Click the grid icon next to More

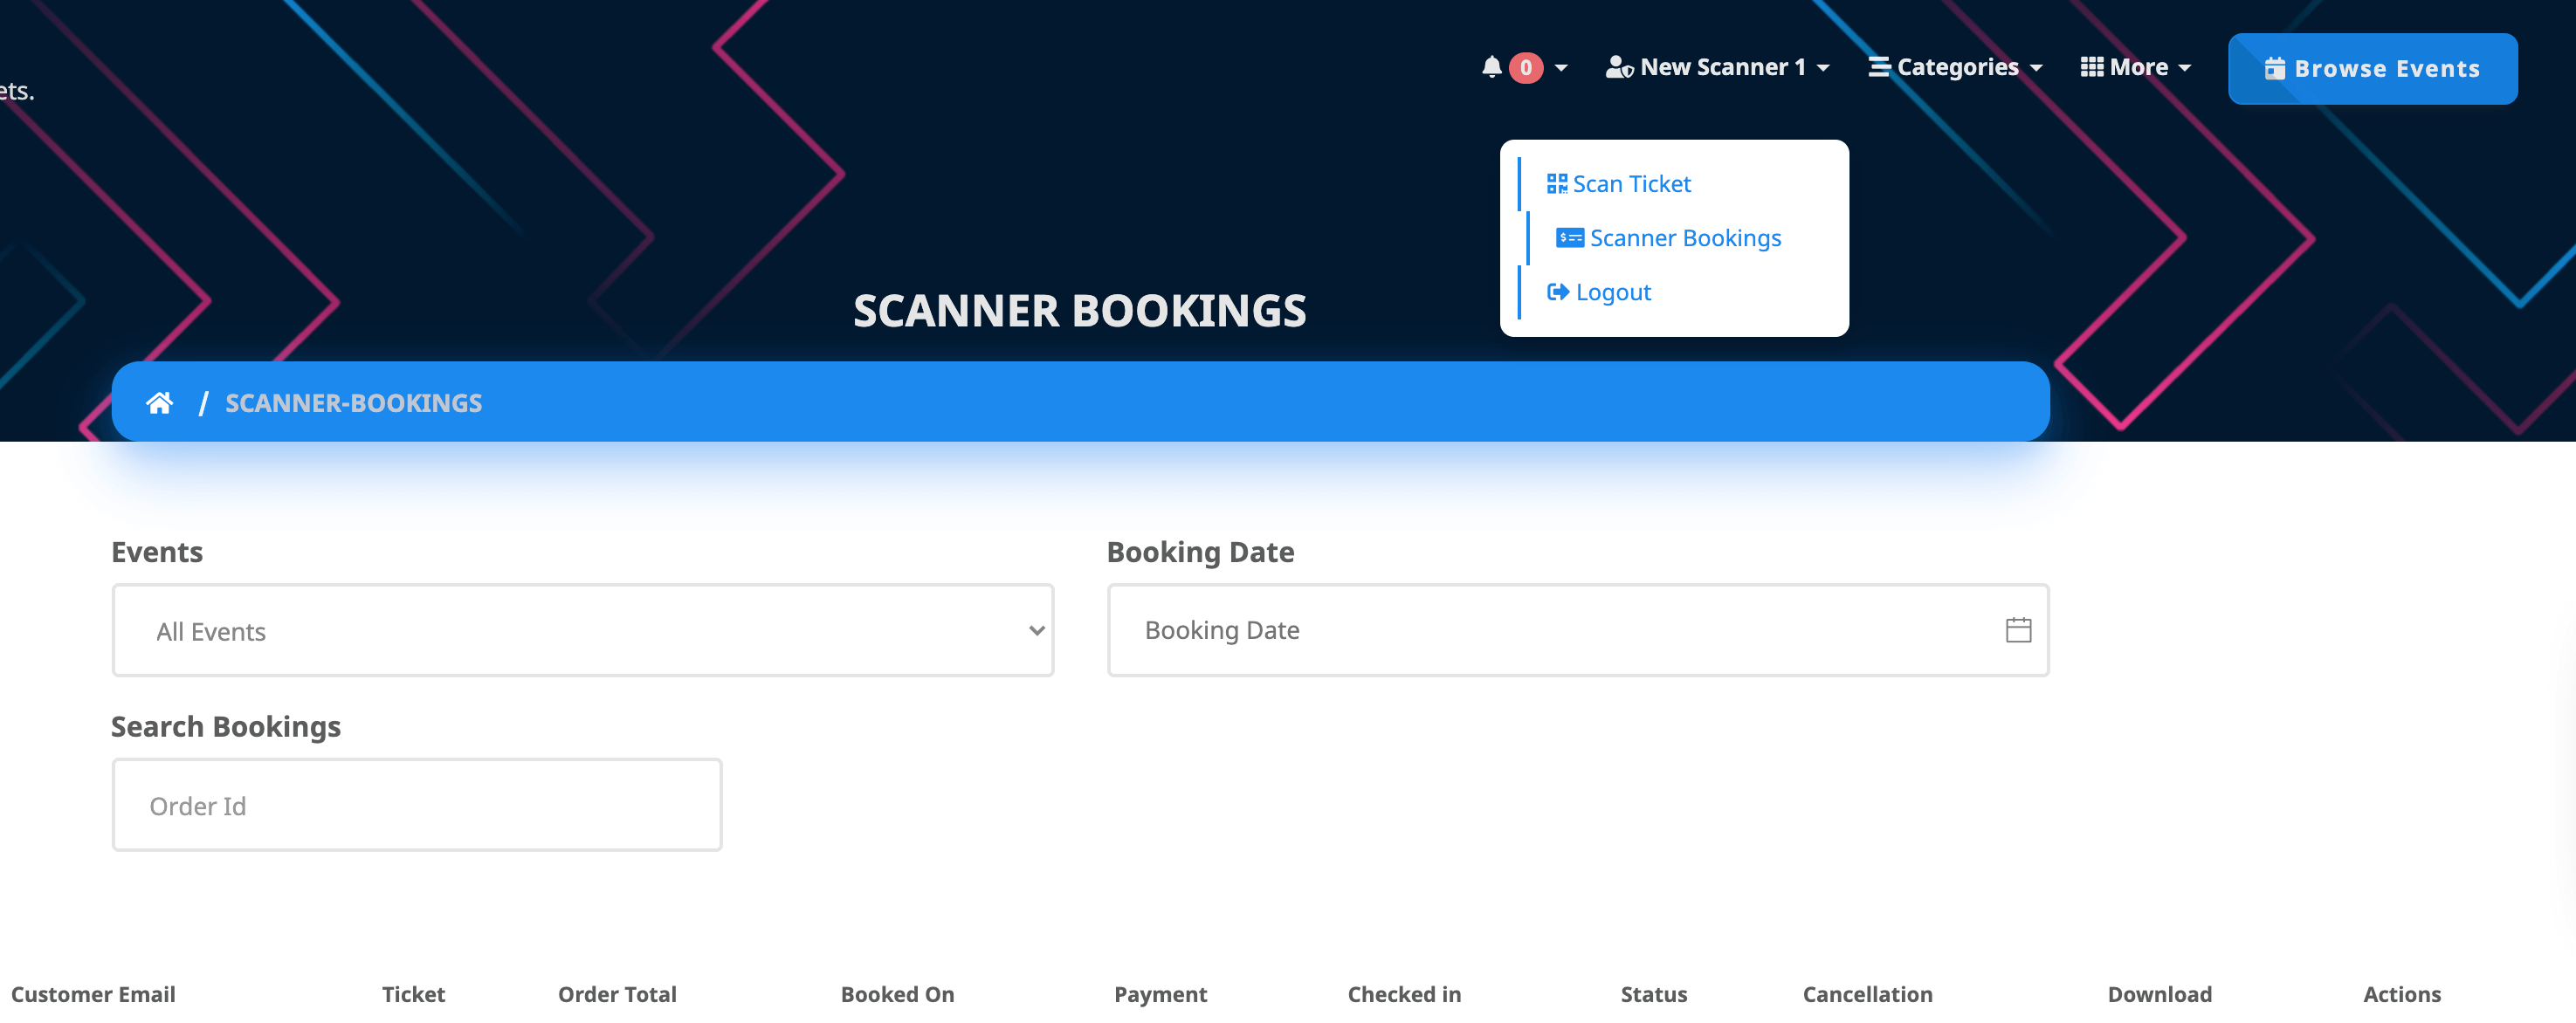pos(2092,66)
